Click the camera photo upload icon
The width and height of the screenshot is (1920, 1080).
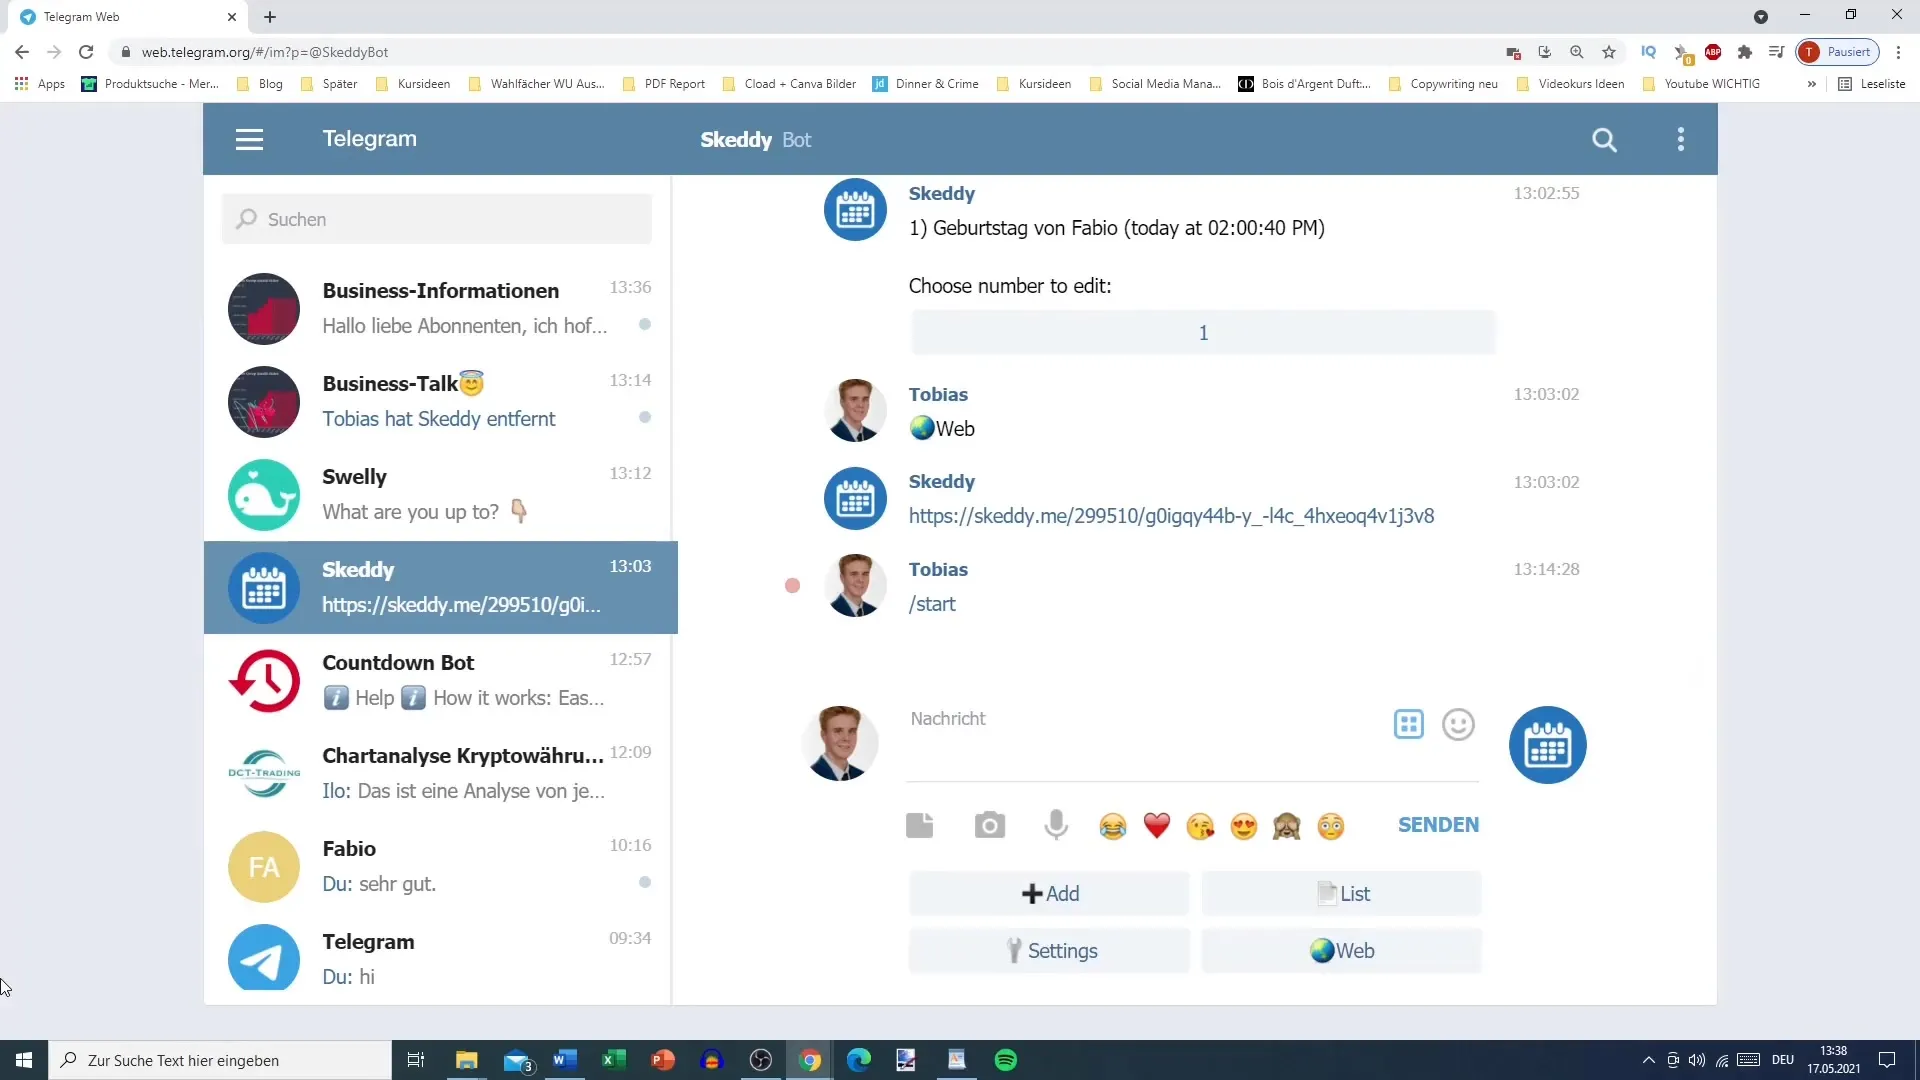coord(989,826)
